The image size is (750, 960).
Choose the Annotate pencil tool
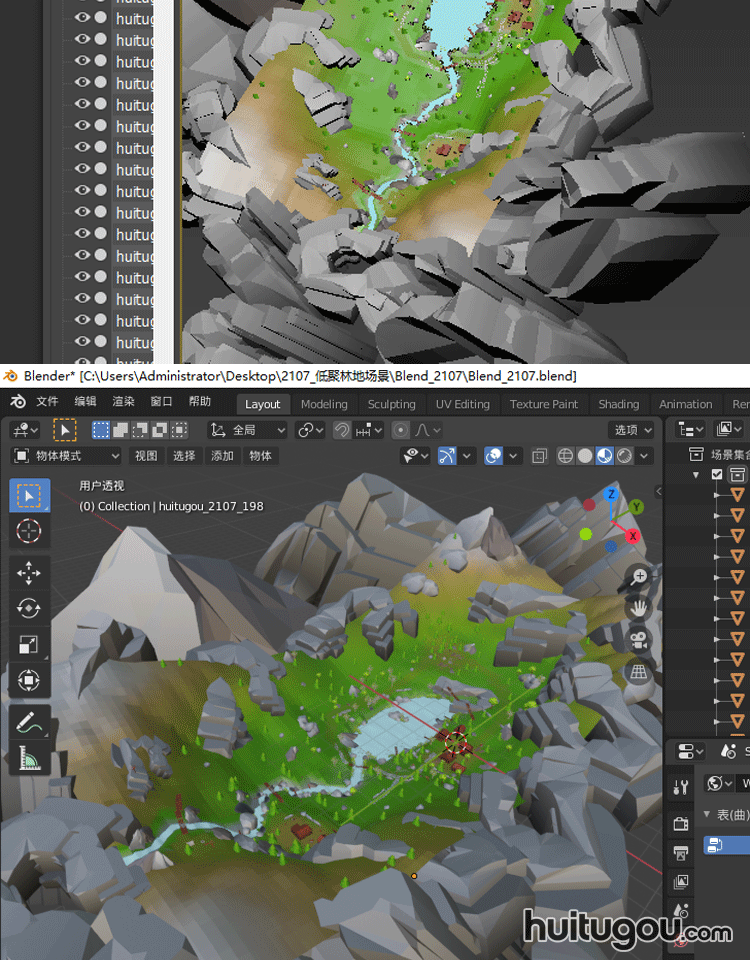pyautogui.click(x=29, y=722)
